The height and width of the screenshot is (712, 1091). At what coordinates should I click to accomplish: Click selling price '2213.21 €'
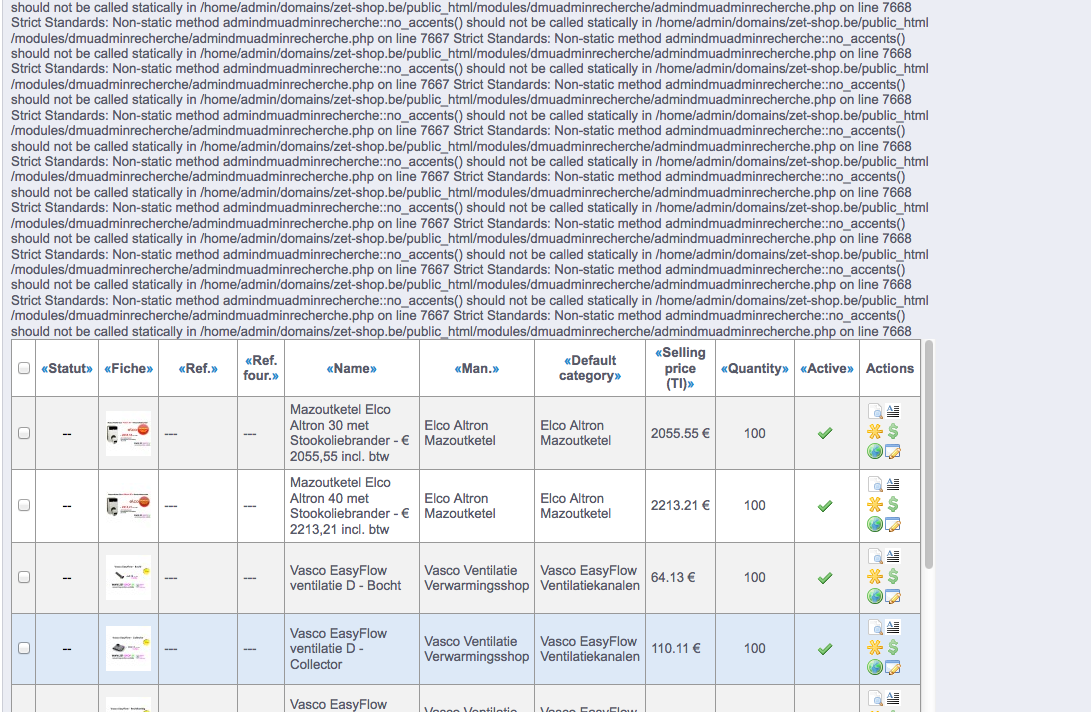(x=680, y=505)
